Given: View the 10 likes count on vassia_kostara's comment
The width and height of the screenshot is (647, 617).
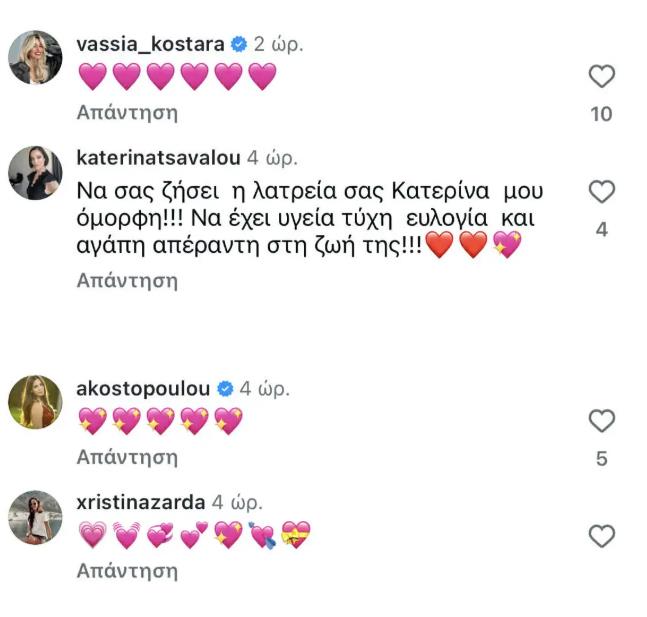Looking at the screenshot, I should (601, 114).
